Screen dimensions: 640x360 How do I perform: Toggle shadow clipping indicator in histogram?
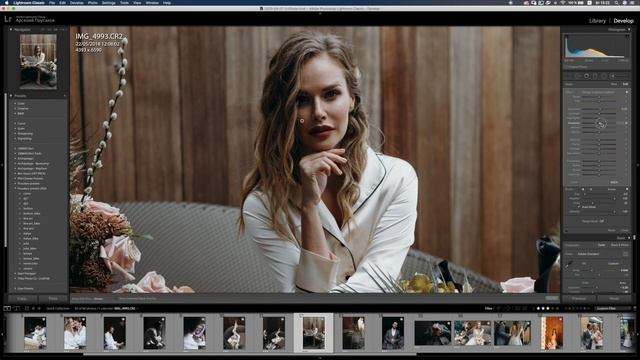(x=567, y=36)
